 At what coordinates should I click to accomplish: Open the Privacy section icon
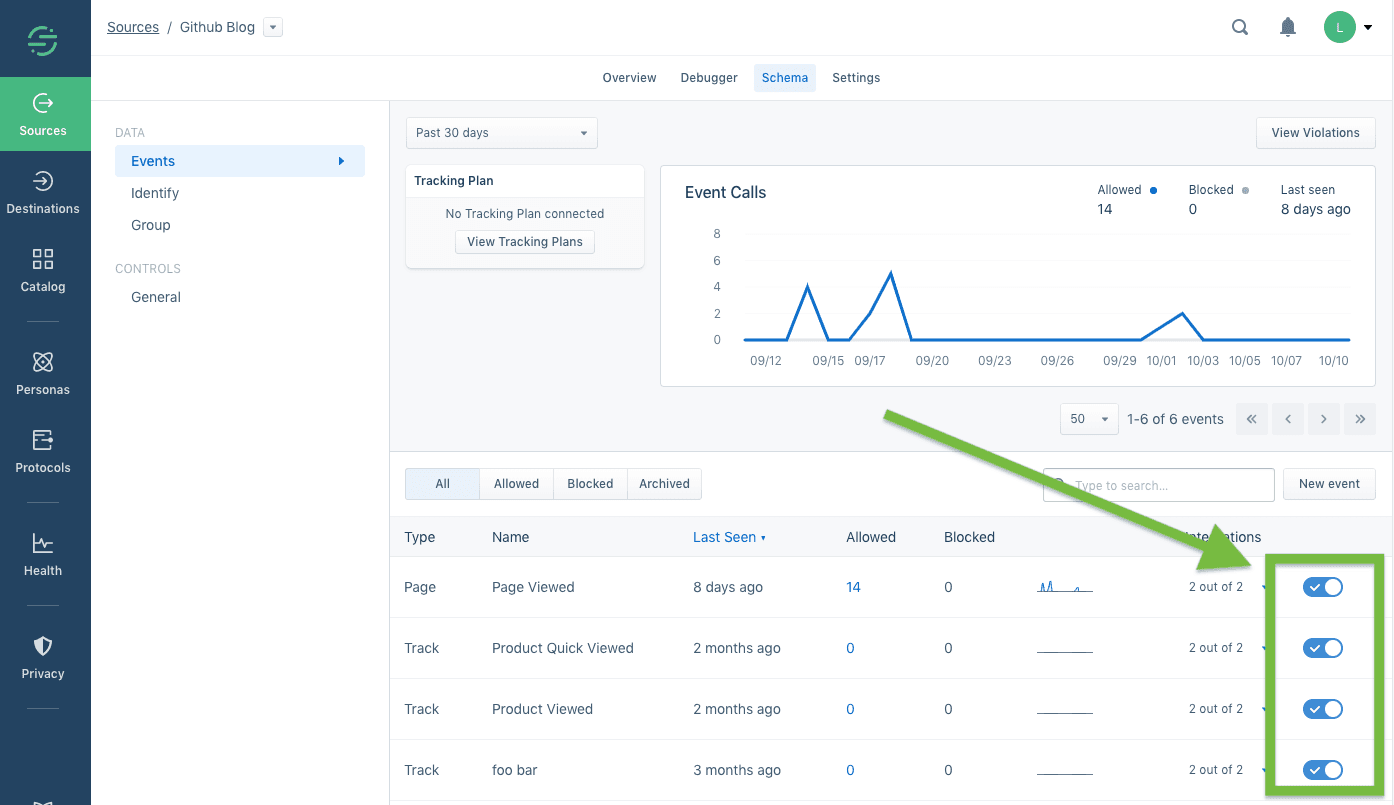click(x=42, y=655)
